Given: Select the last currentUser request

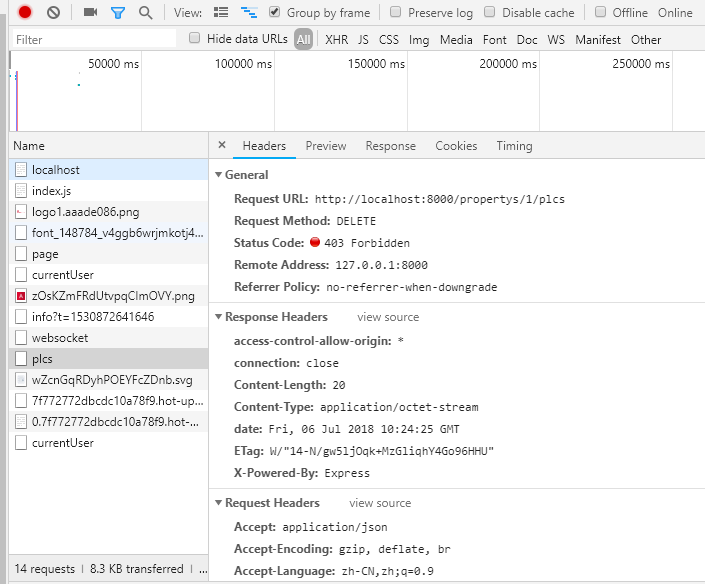Looking at the screenshot, I should (108, 443).
